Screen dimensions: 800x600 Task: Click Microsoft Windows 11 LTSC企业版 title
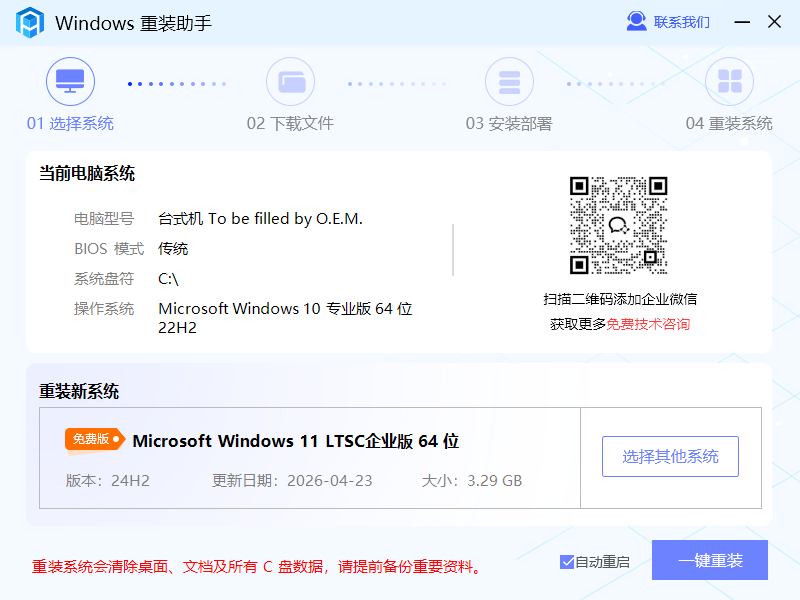[x=295, y=441]
